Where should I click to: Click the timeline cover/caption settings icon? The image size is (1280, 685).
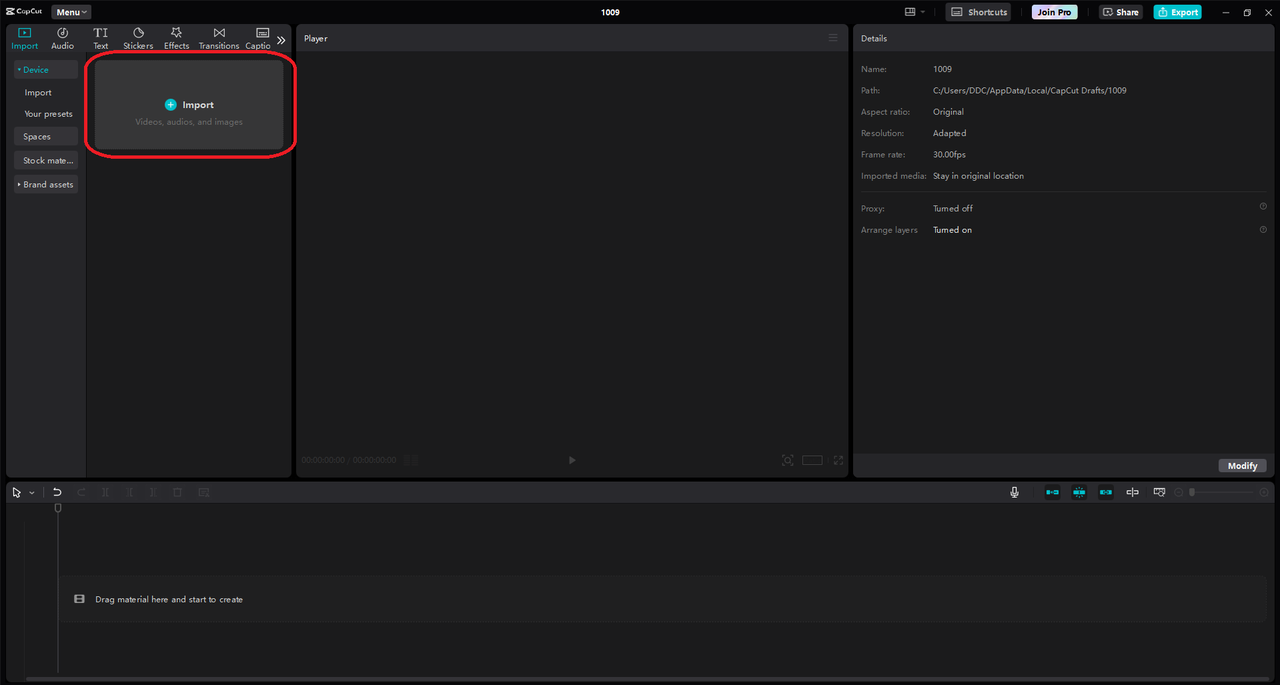[x=1159, y=492]
